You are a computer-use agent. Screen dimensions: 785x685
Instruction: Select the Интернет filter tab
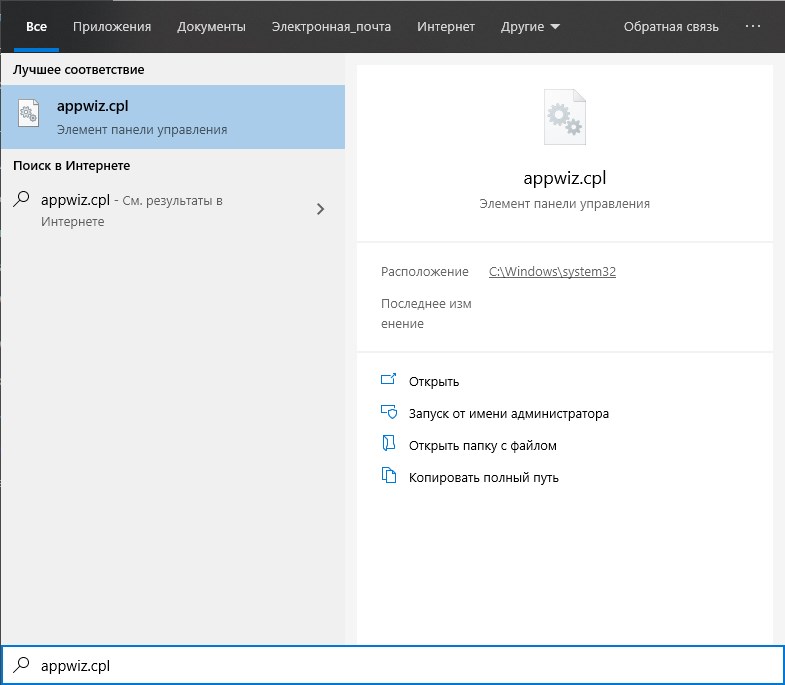click(446, 26)
